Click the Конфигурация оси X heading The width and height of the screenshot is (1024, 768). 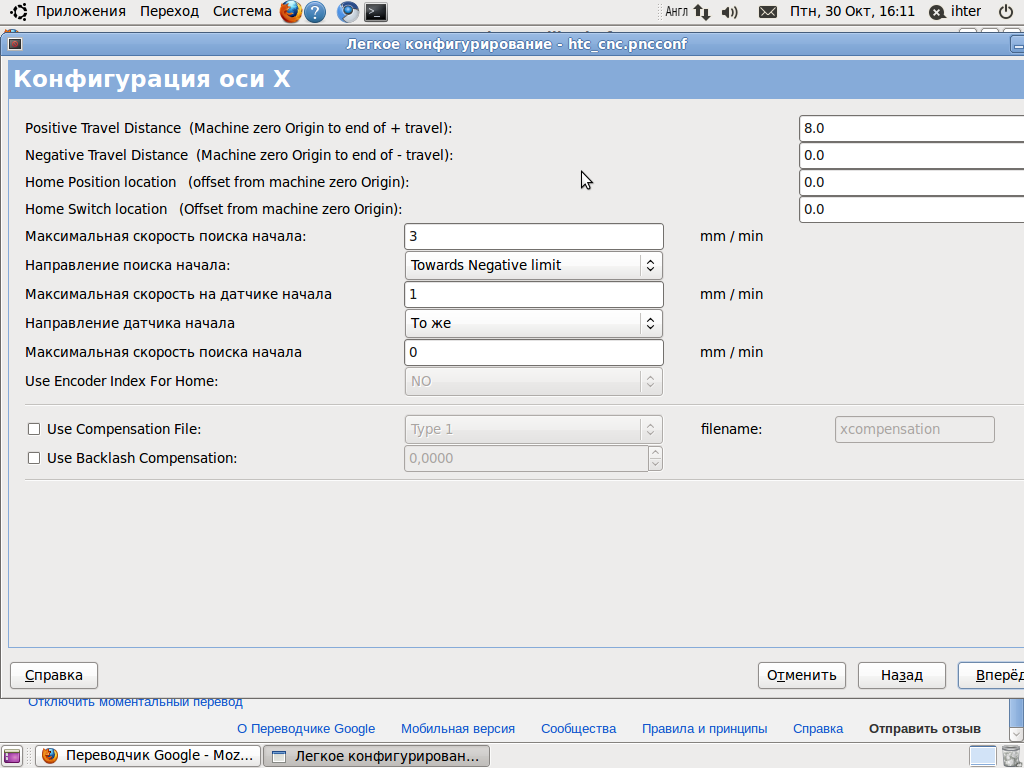click(x=152, y=79)
